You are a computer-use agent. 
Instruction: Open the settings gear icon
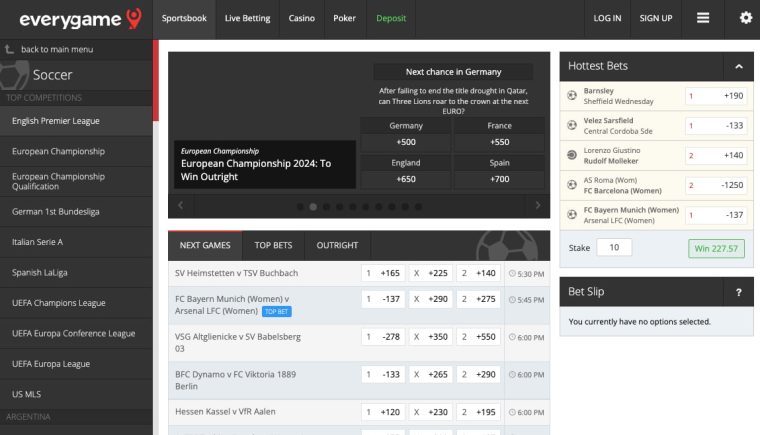(745, 18)
